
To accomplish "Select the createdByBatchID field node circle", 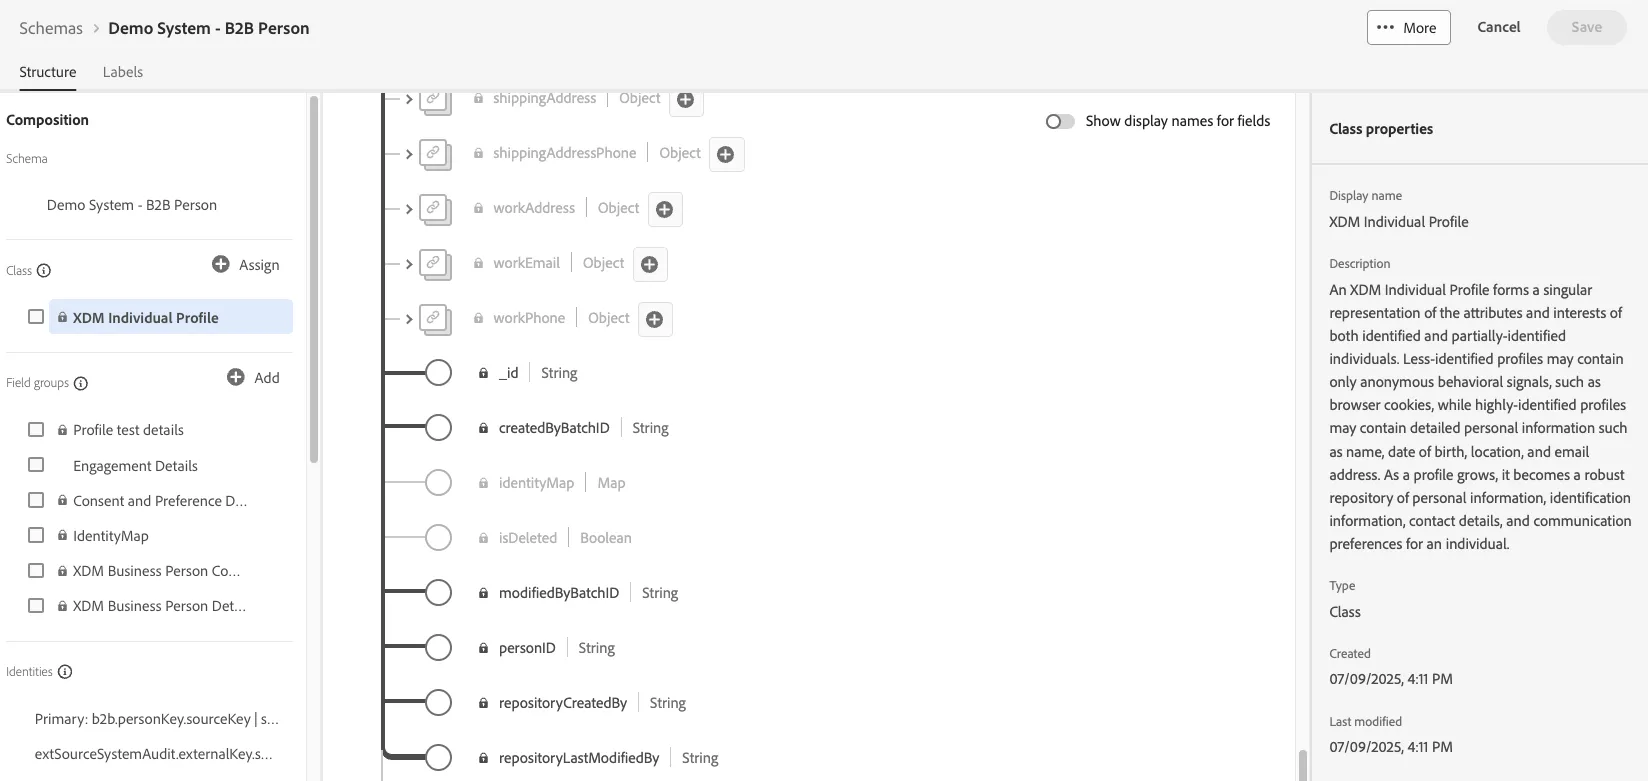I will [x=438, y=428].
